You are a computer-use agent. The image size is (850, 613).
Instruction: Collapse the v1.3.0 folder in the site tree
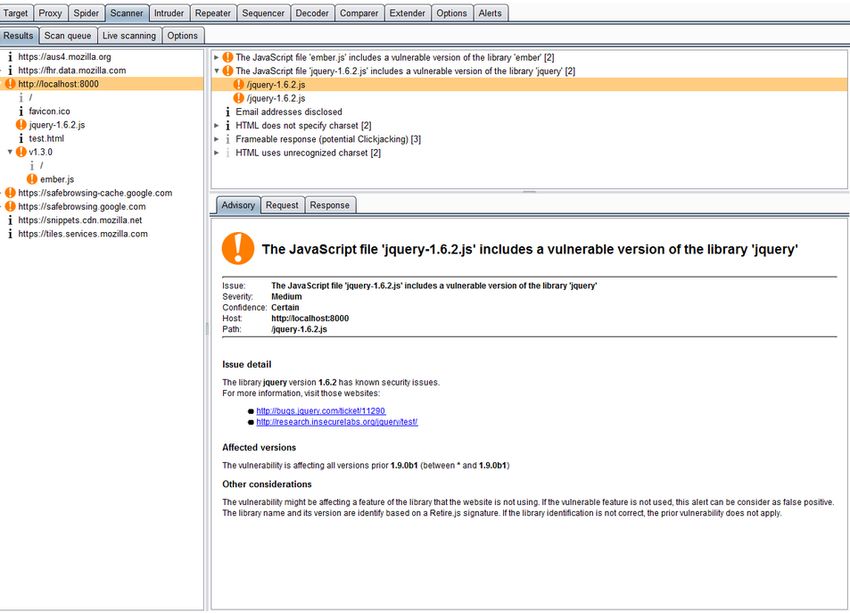10,152
